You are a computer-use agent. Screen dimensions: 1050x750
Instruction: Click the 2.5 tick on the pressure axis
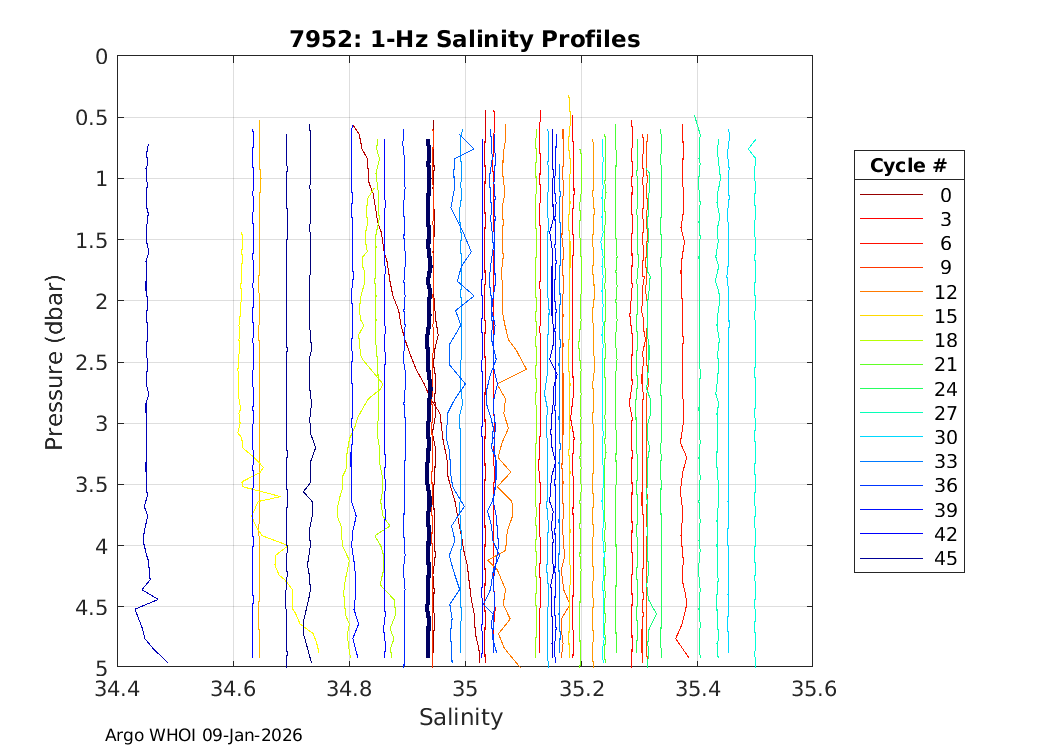tap(91, 362)
